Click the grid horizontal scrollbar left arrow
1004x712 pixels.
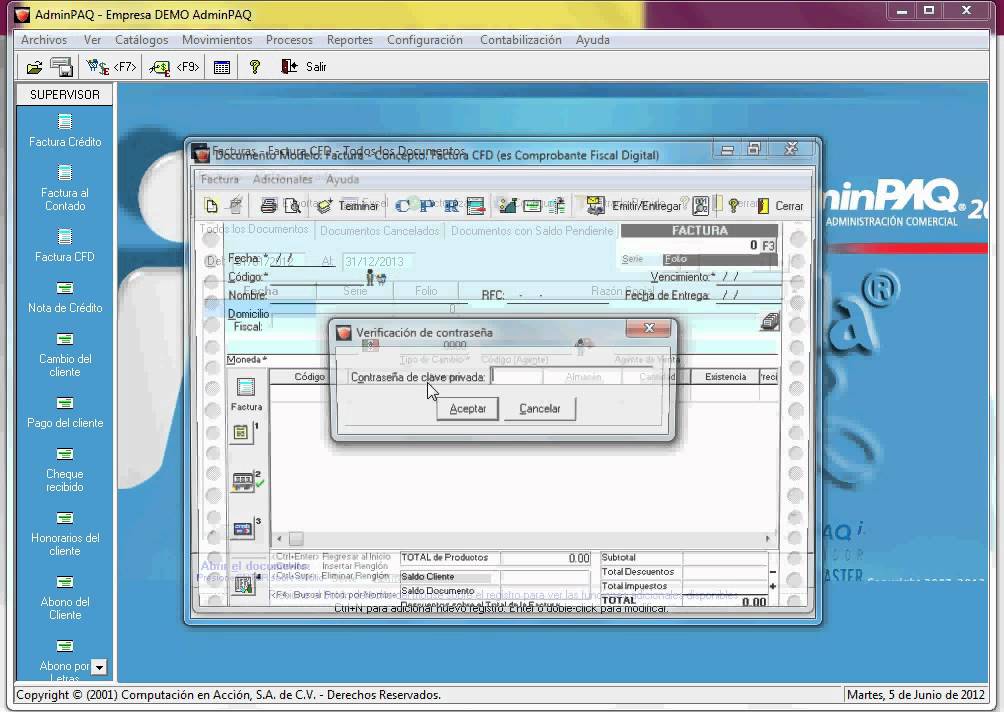(279, 538)
